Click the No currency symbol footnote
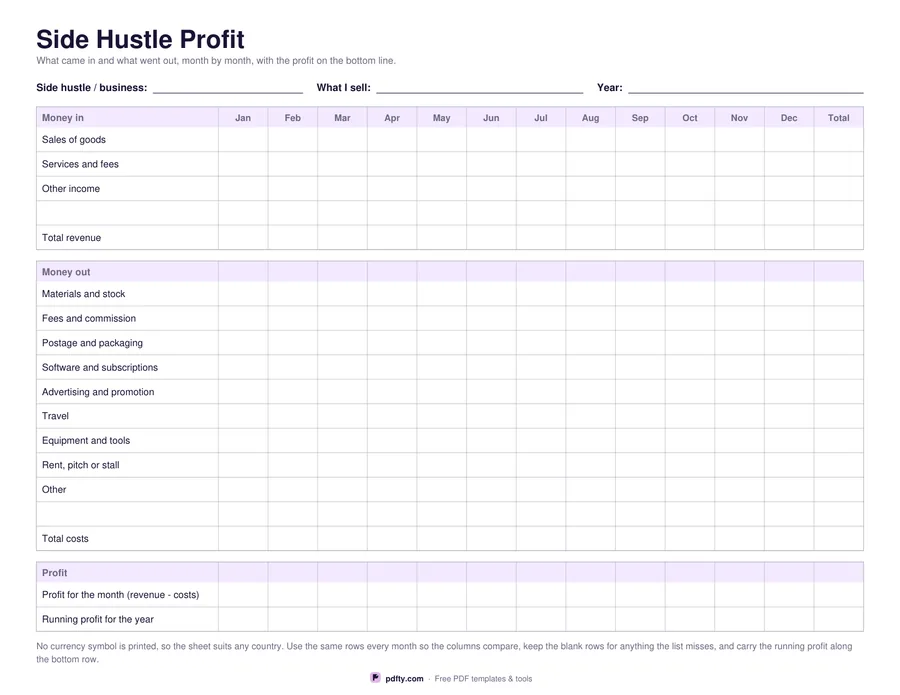Image resolution: width=900 pixels, height=695 pixels. [x=444, y=653]
